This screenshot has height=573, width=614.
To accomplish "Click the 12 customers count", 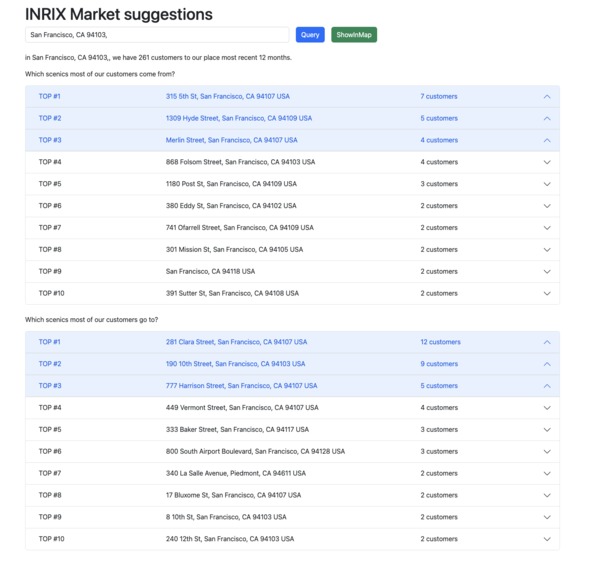I will coord(440,342).
